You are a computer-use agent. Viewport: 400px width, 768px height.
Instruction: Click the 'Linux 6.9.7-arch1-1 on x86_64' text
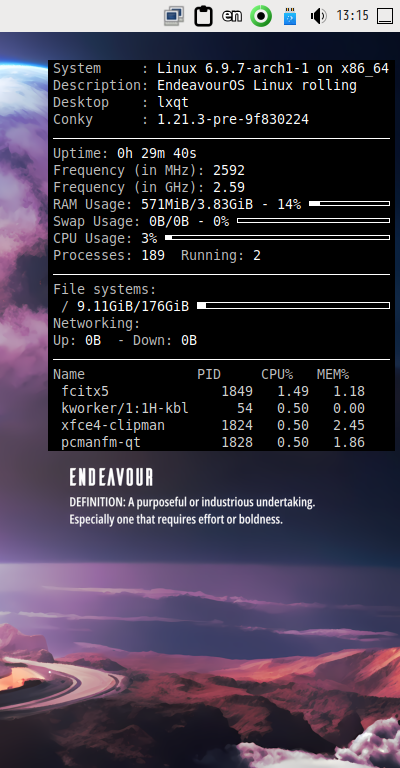pos(273,69)
